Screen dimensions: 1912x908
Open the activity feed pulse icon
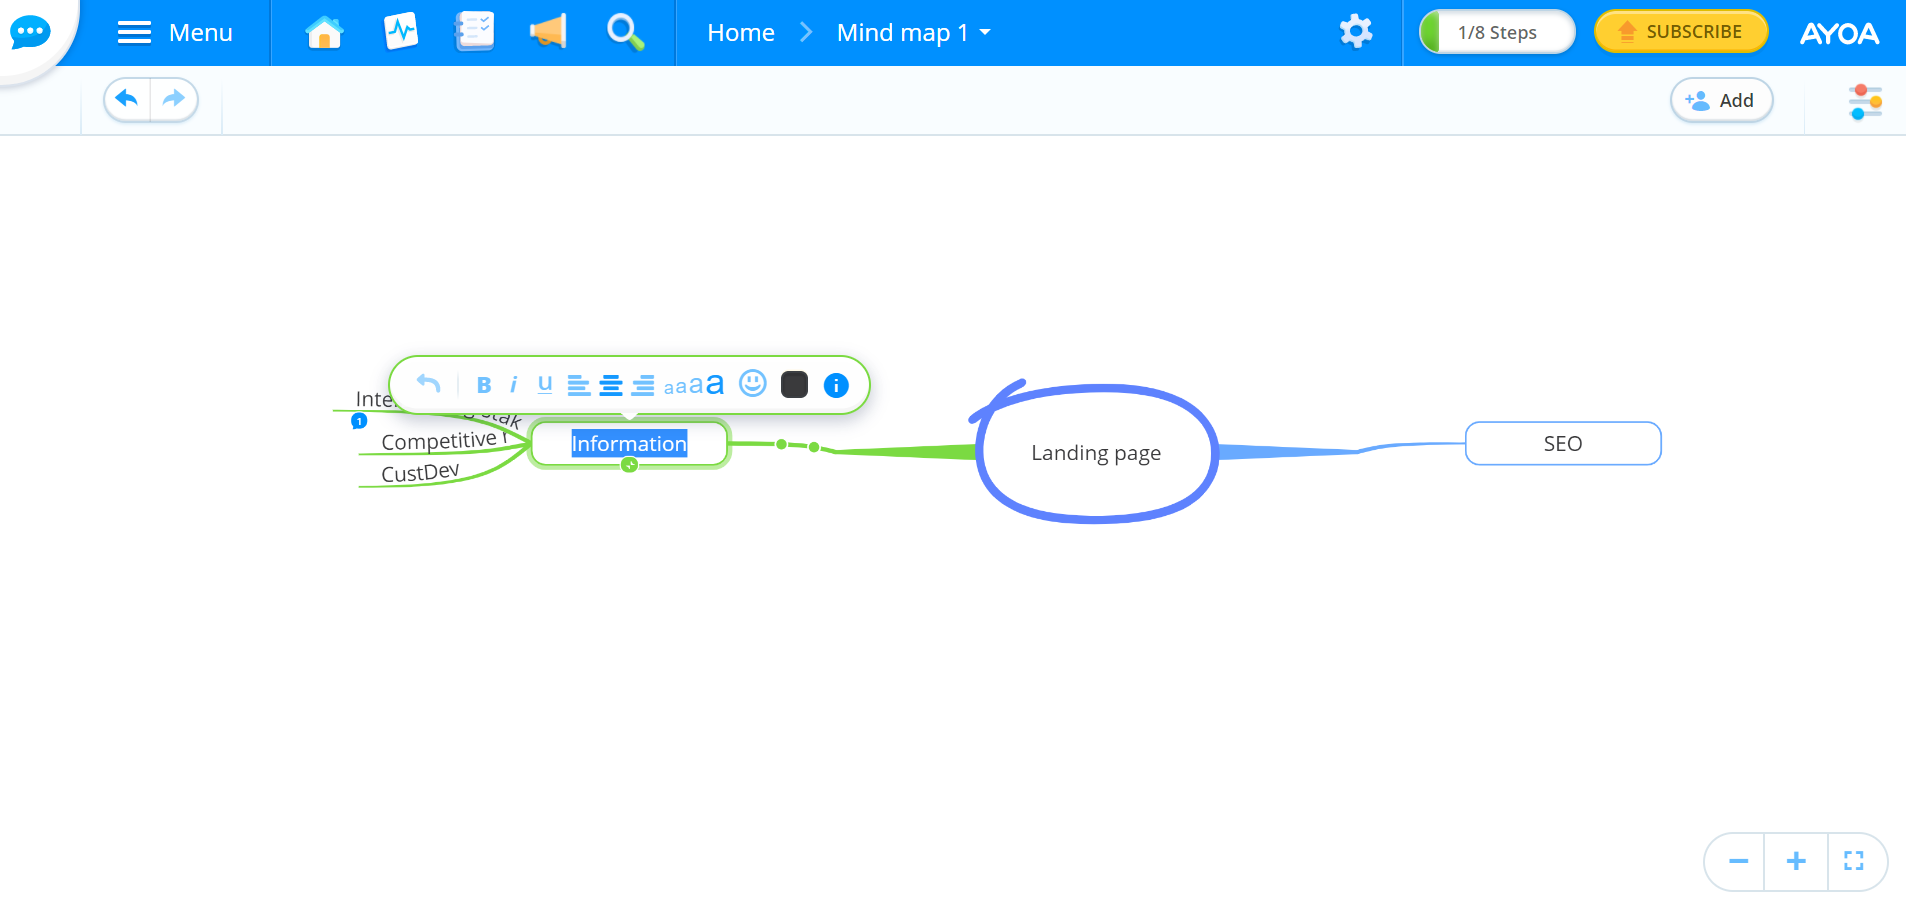click(x=399, y=32)
